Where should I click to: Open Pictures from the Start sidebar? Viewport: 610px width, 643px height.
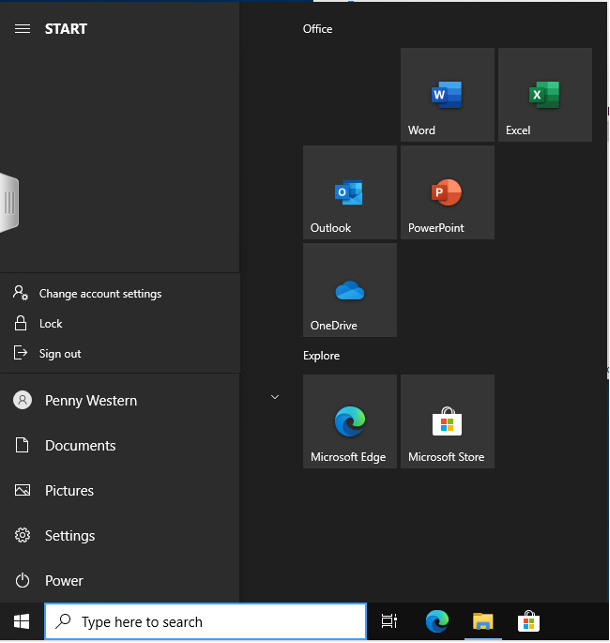point(69,491)
